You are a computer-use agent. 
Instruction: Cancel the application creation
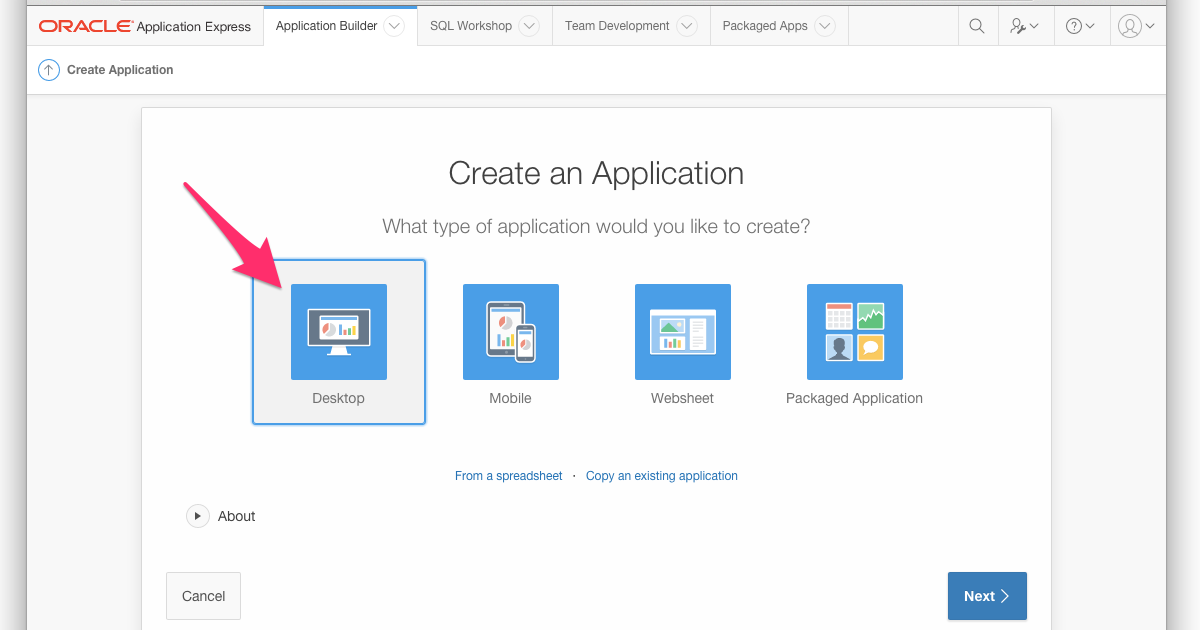(x=203, y=595)
